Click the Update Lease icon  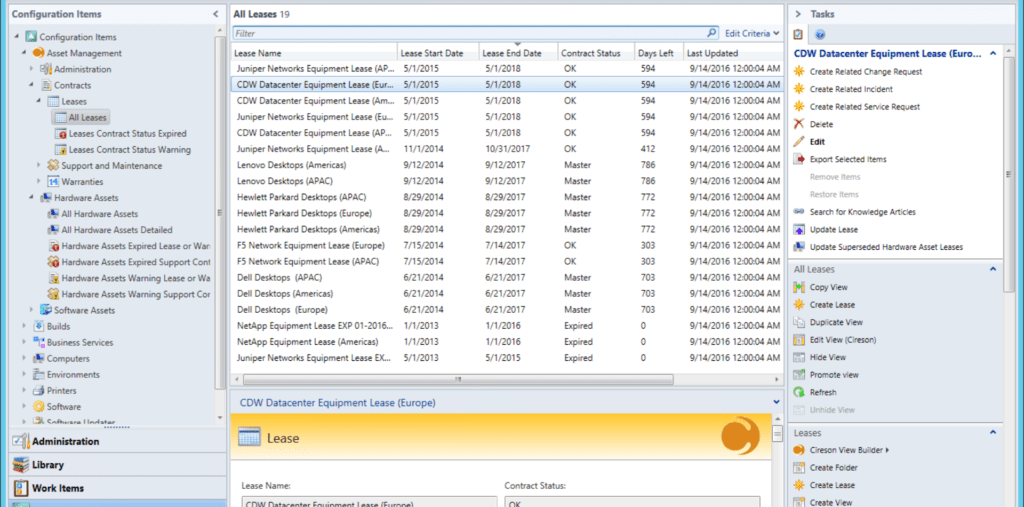tap(798, 230)
